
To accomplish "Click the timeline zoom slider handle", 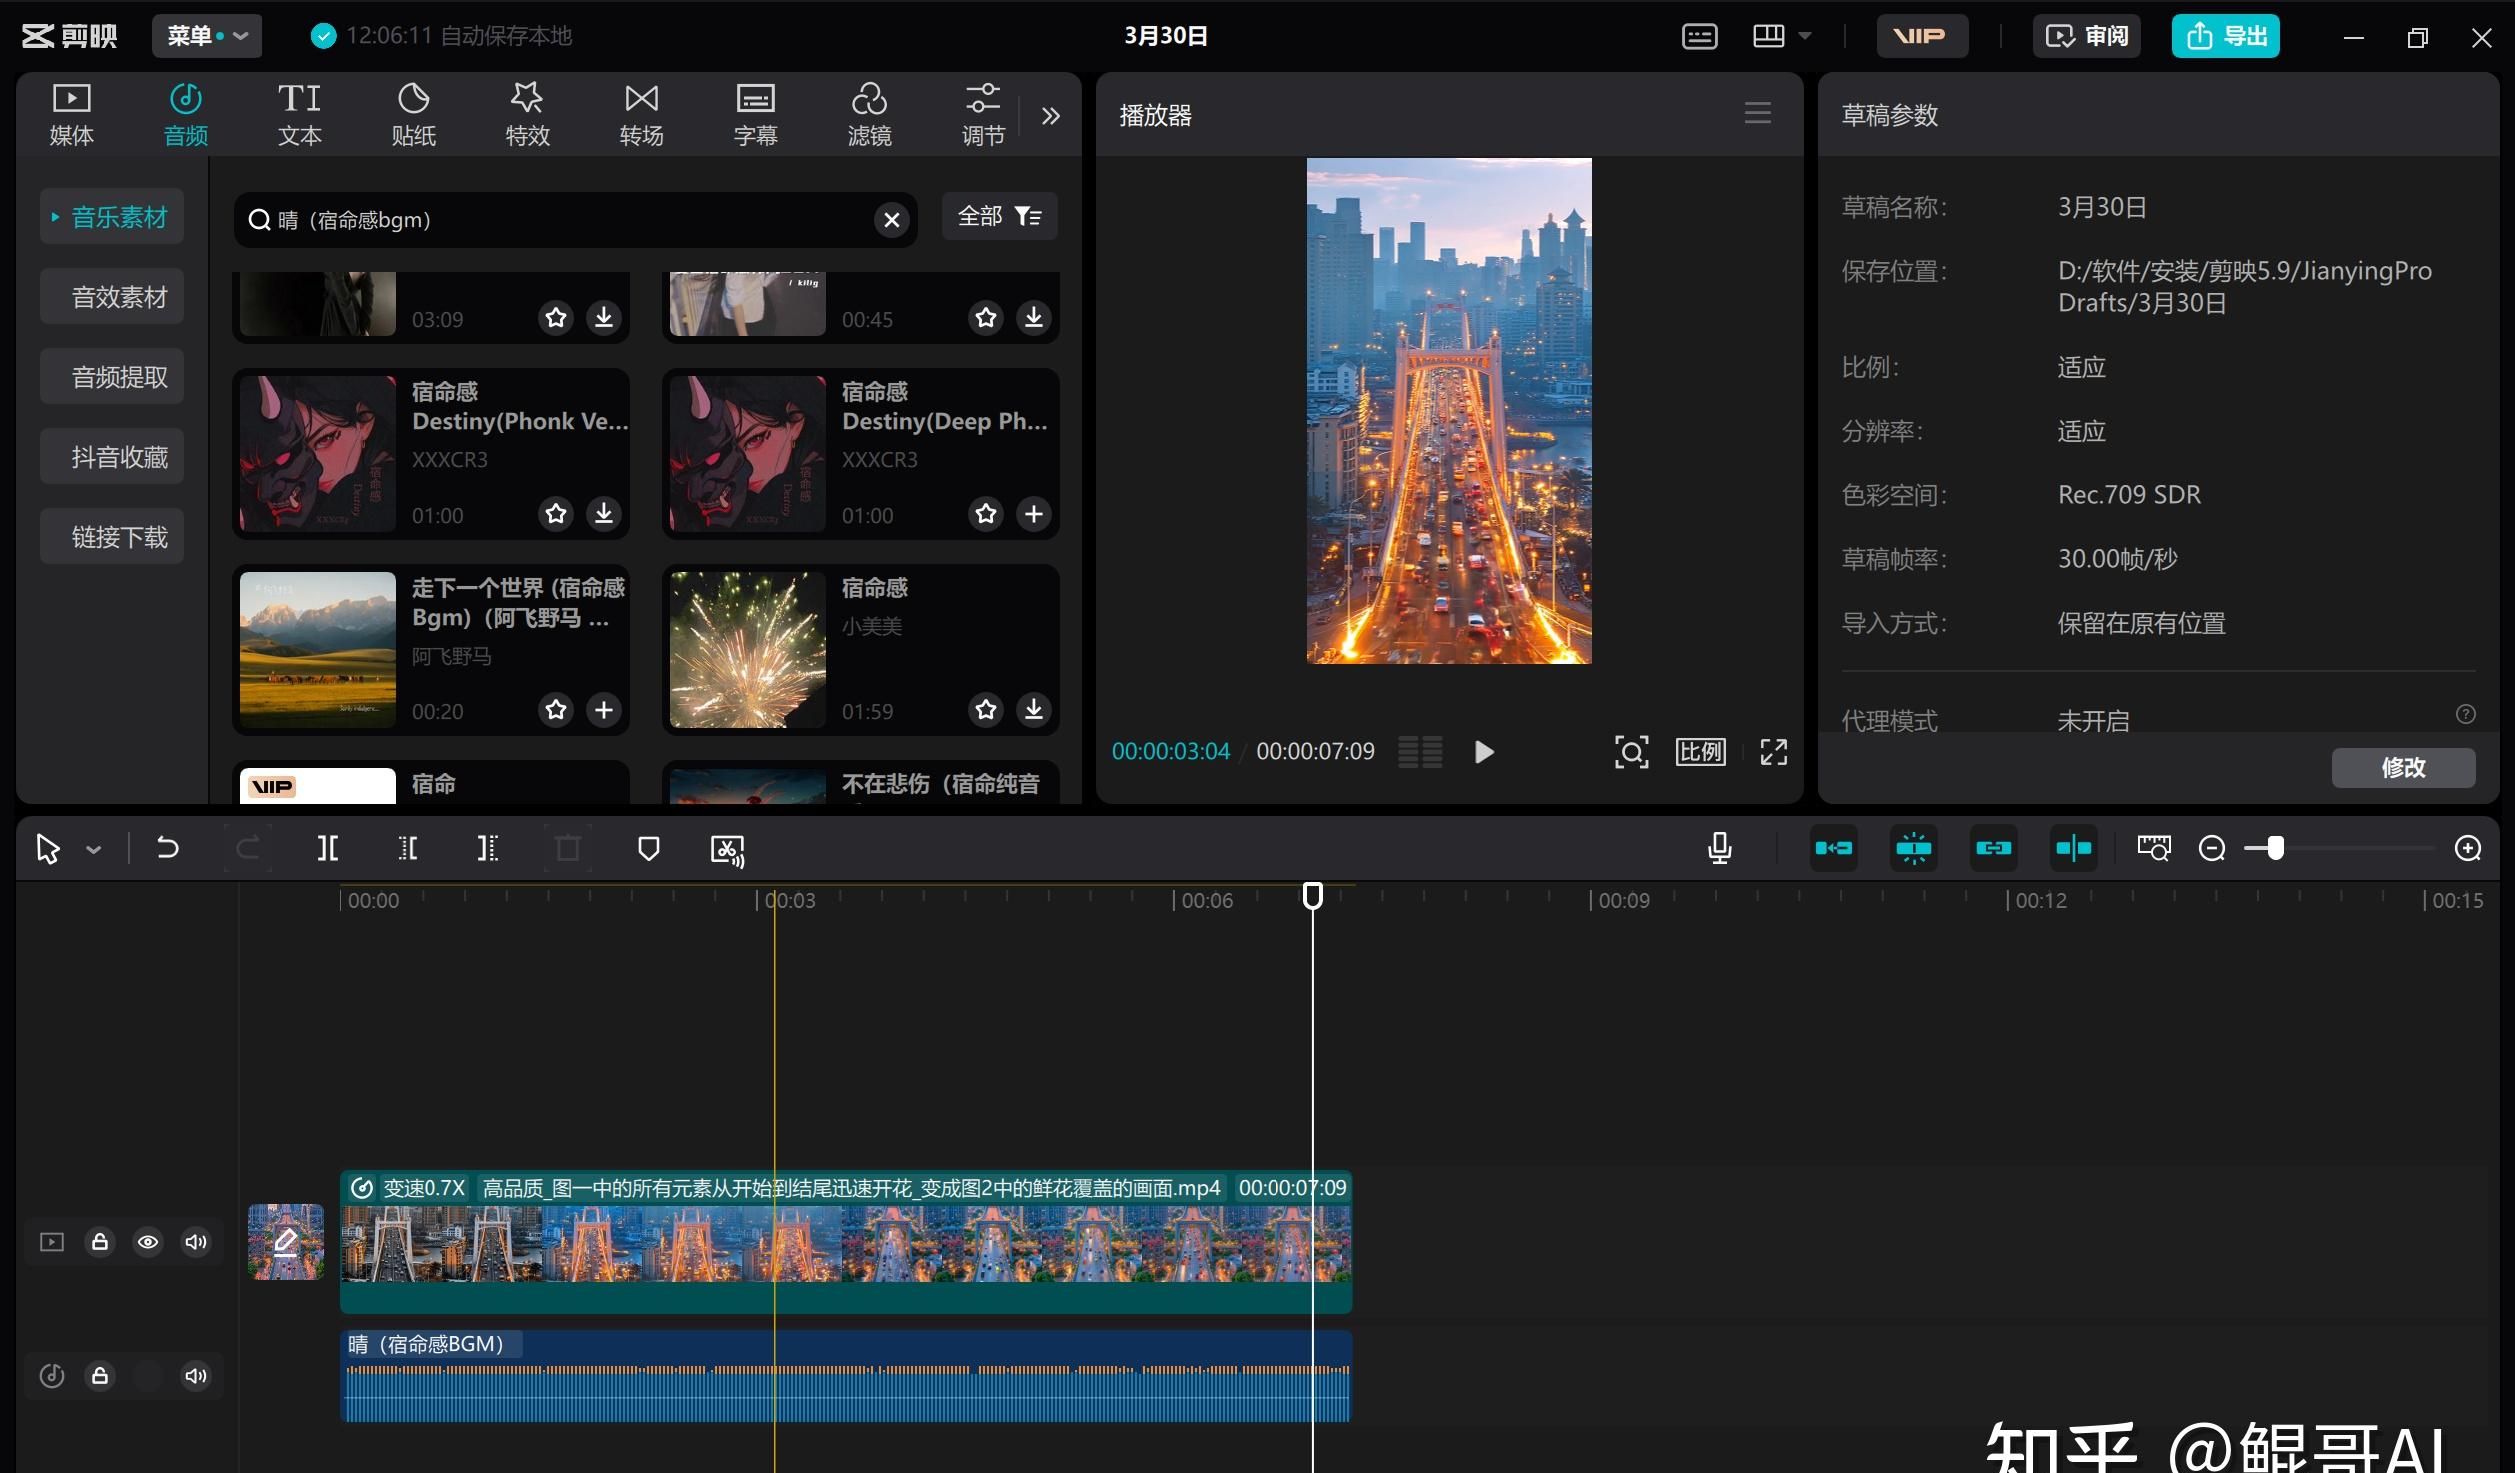I will click(2276, 849).
